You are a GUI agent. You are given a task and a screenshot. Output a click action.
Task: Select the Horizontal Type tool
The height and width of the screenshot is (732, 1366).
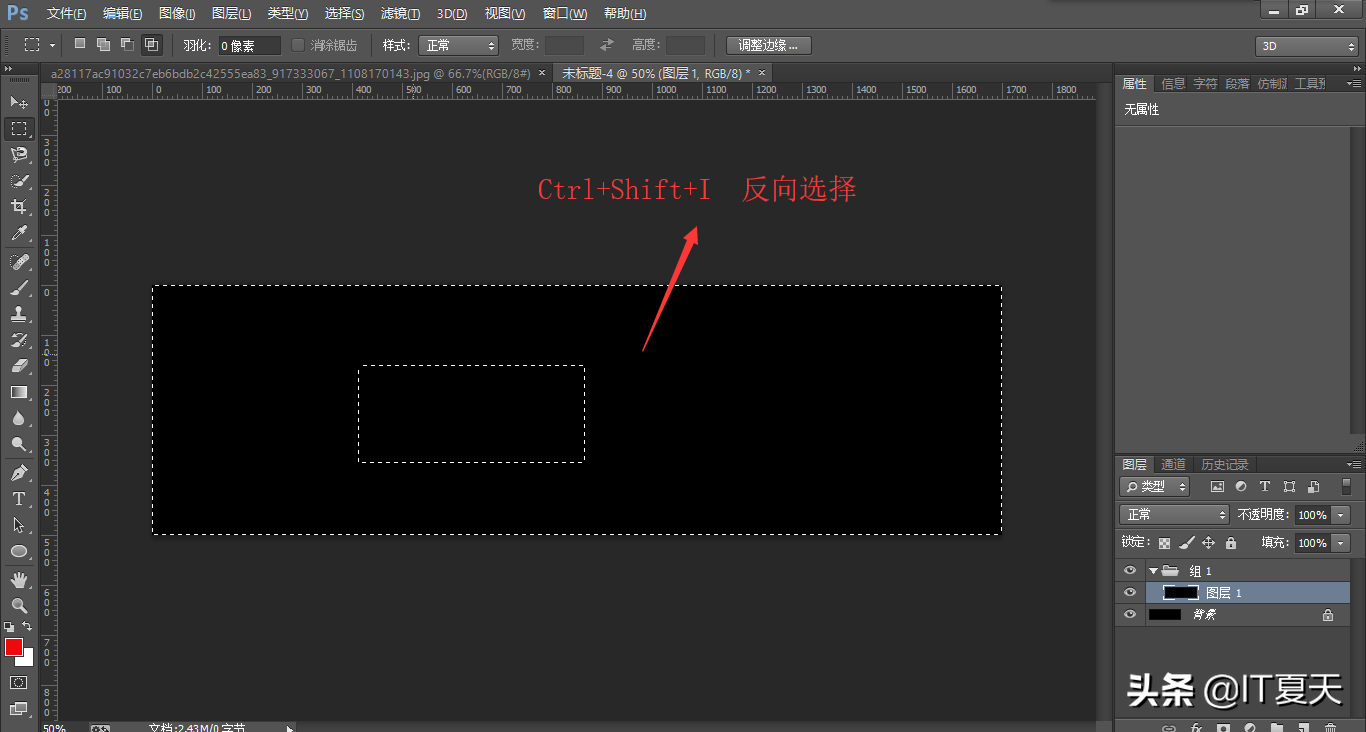19,499
